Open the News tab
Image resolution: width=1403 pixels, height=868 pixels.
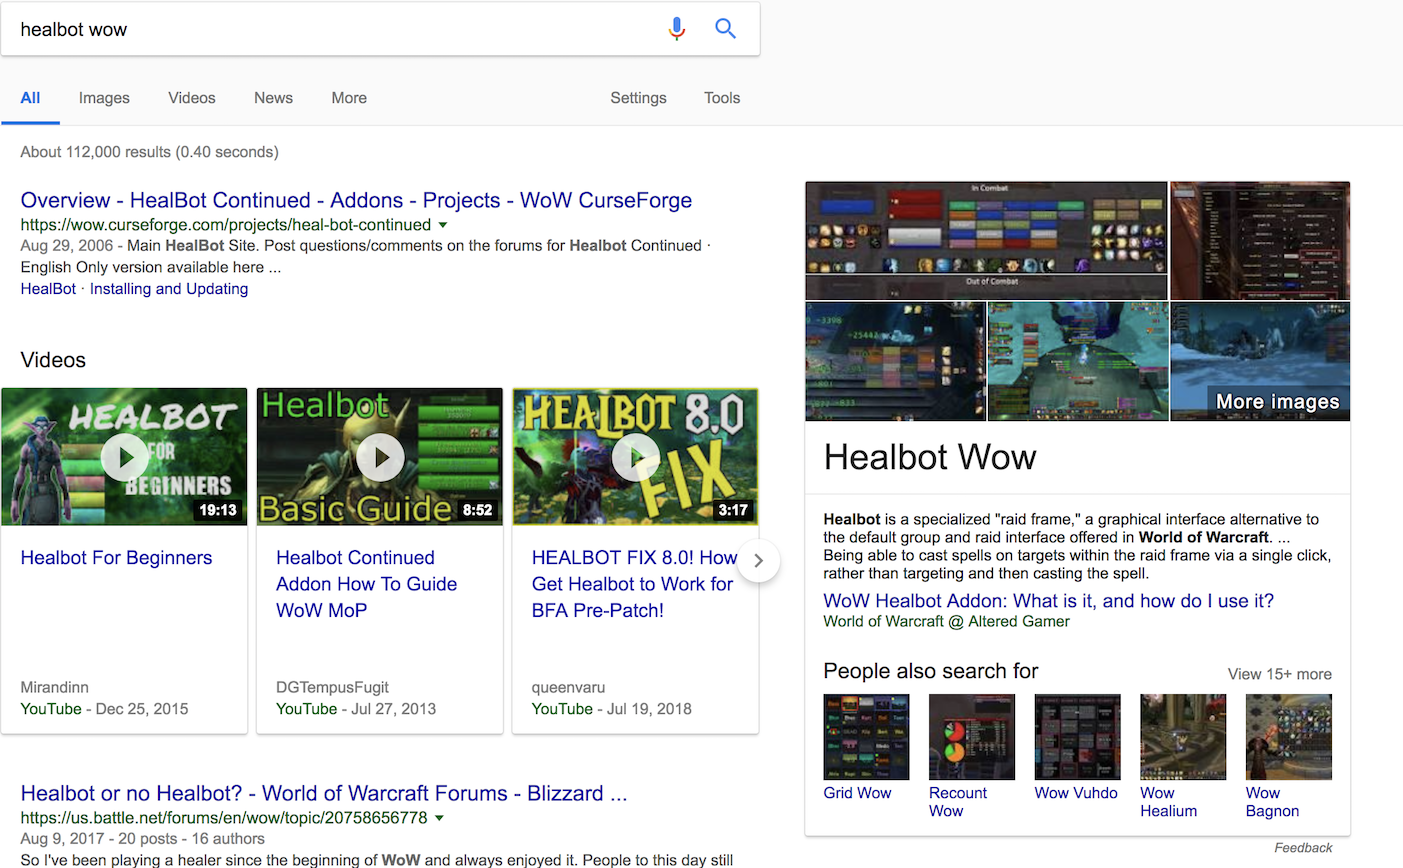coord(273,98)
